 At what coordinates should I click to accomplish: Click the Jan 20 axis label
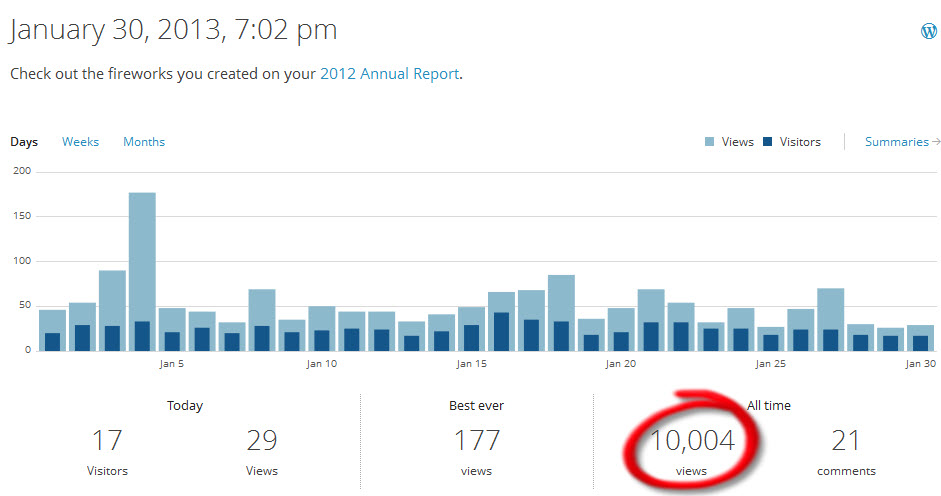(x=620, y=364)
